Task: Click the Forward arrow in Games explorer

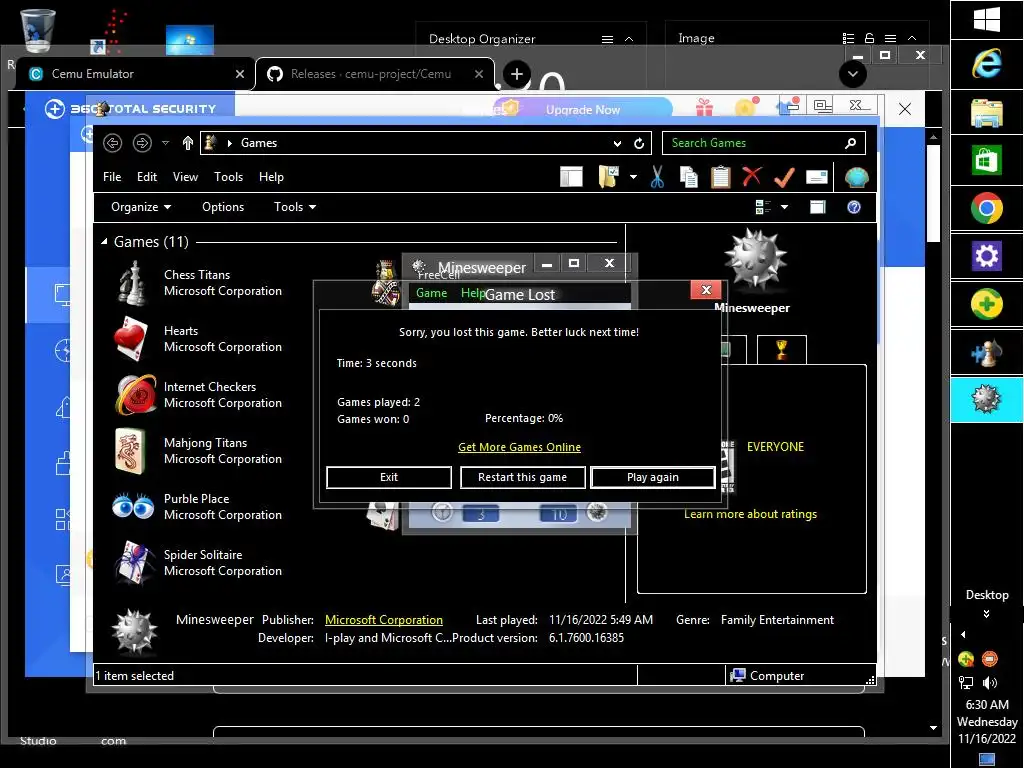Action: coord(142,143)
